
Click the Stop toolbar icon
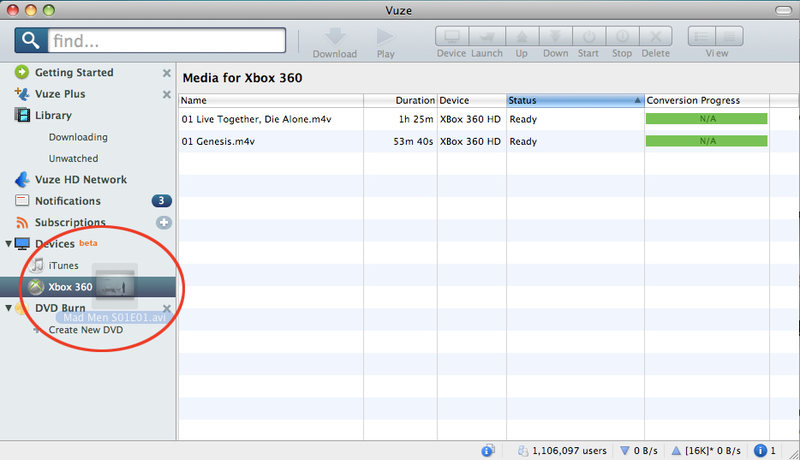(x=622, y=36)
